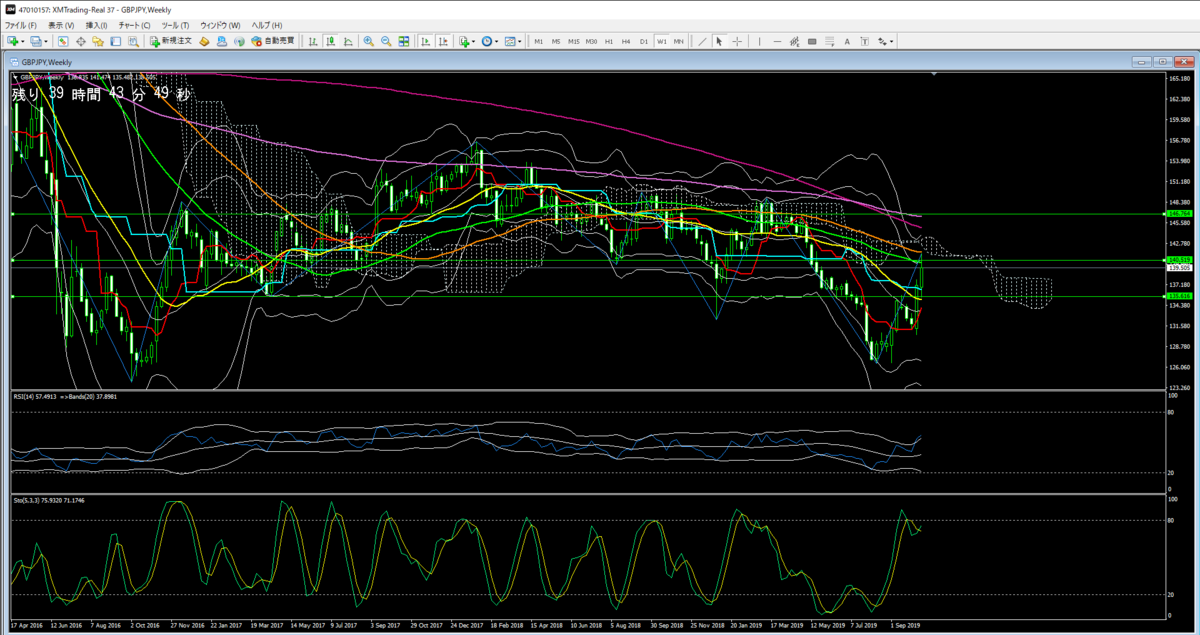
Task: Expand the Arrows objects dropdown
Action: (x=891, y=41)
